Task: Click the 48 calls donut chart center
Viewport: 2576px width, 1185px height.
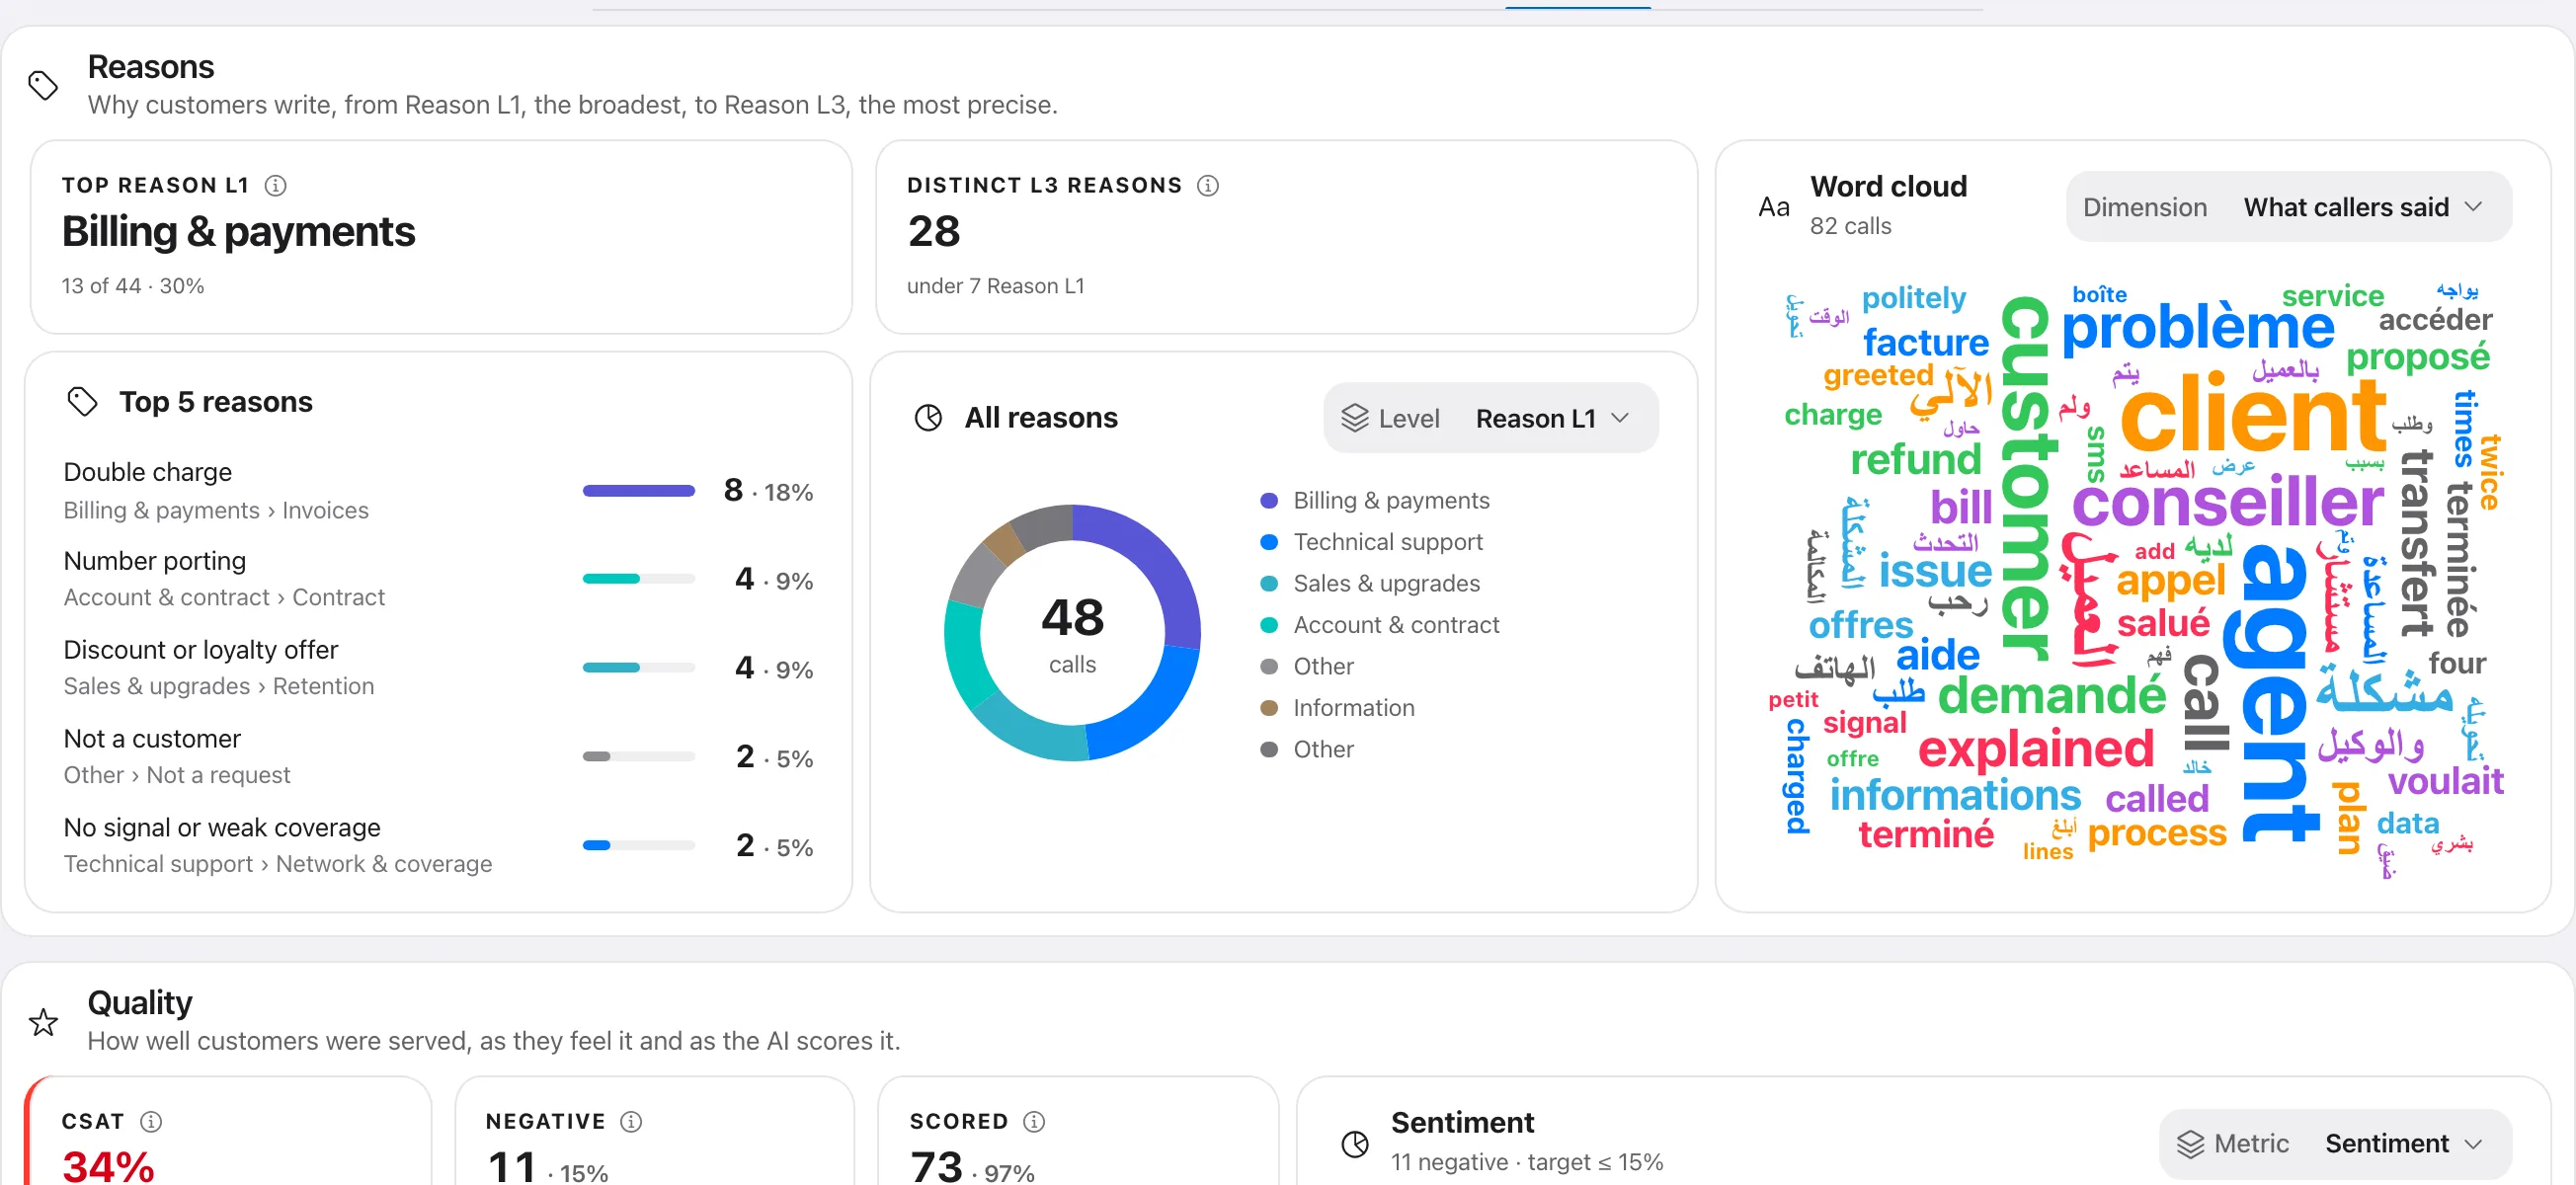Action: [1072, 633]
